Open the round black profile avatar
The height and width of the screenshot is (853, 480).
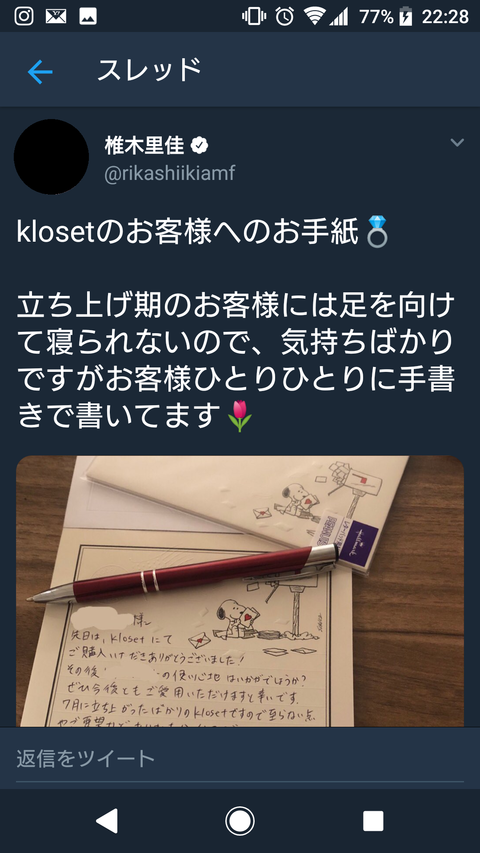51,157
